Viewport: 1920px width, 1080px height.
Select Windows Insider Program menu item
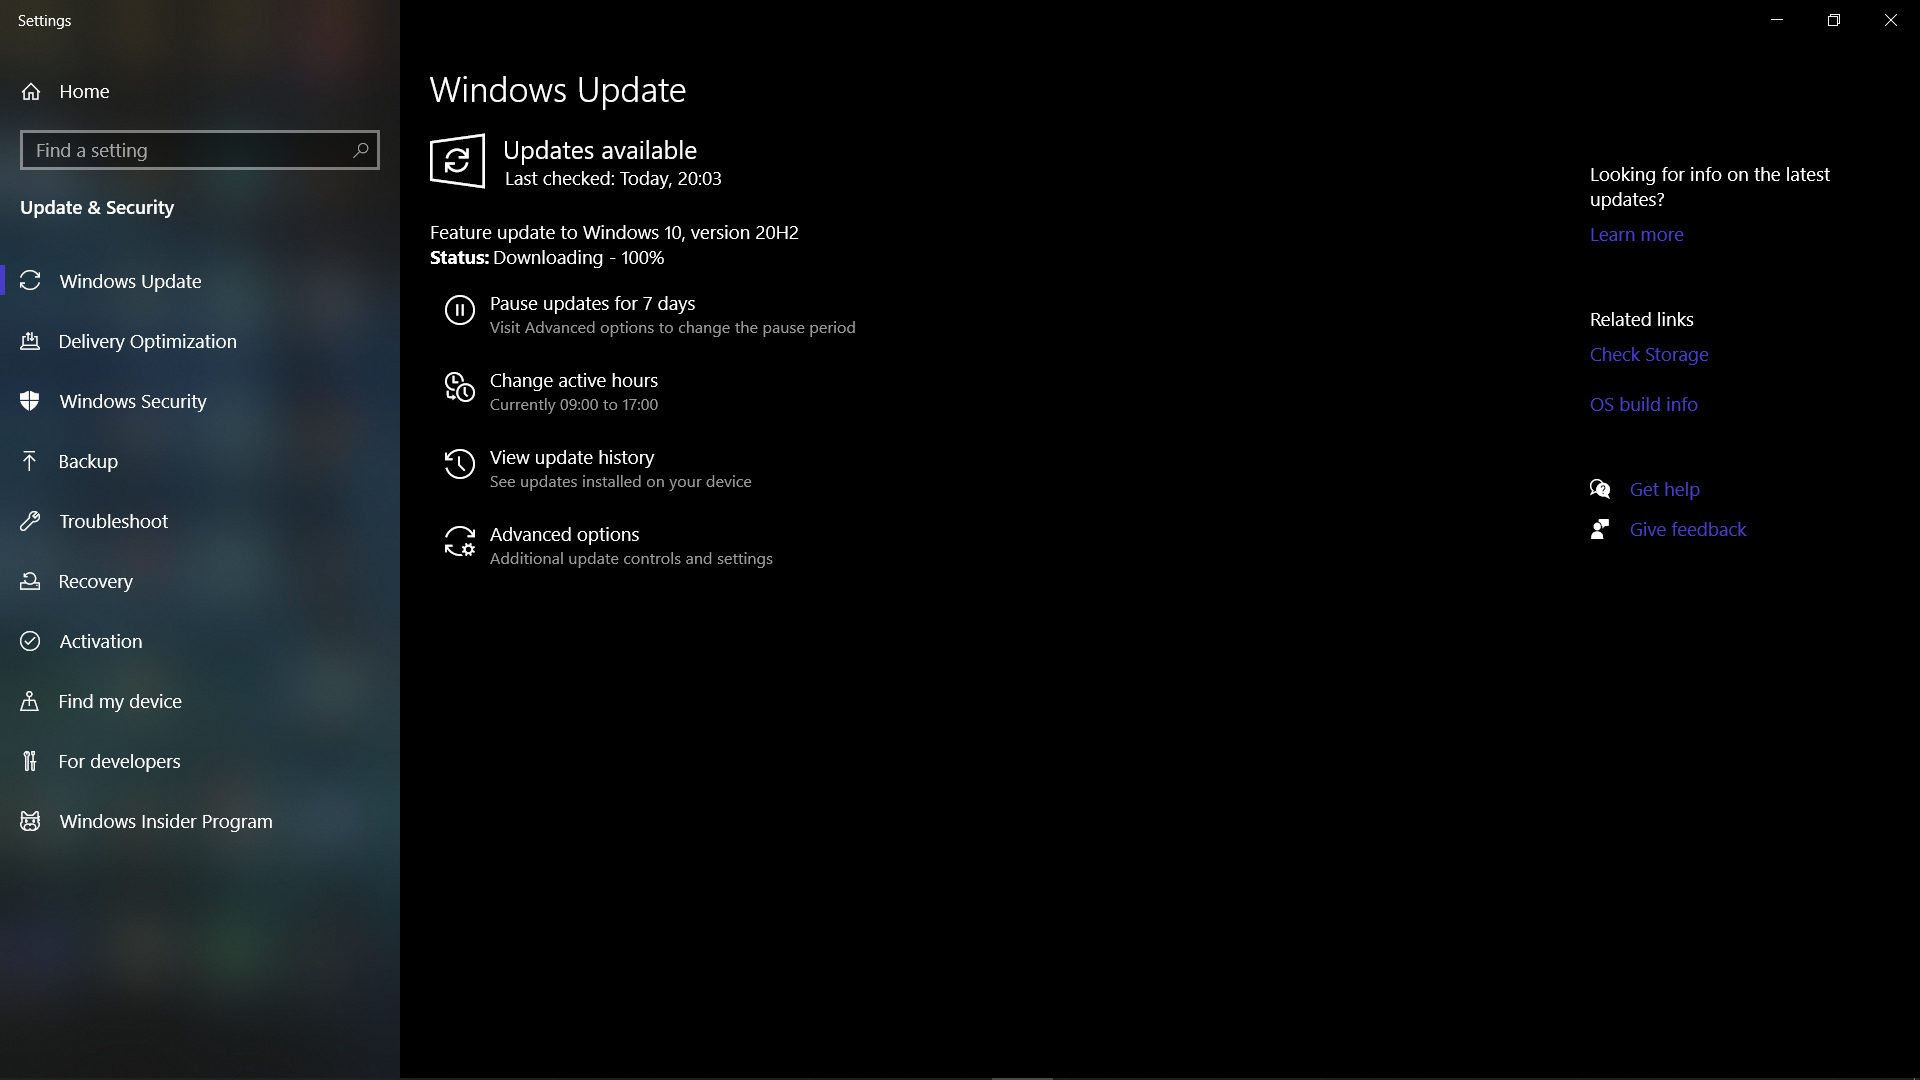click(165, 820)
